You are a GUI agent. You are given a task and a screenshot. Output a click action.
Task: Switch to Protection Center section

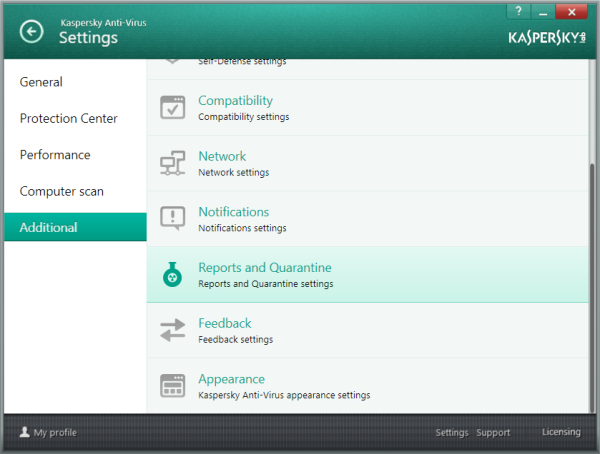click(x=68, y=118)
